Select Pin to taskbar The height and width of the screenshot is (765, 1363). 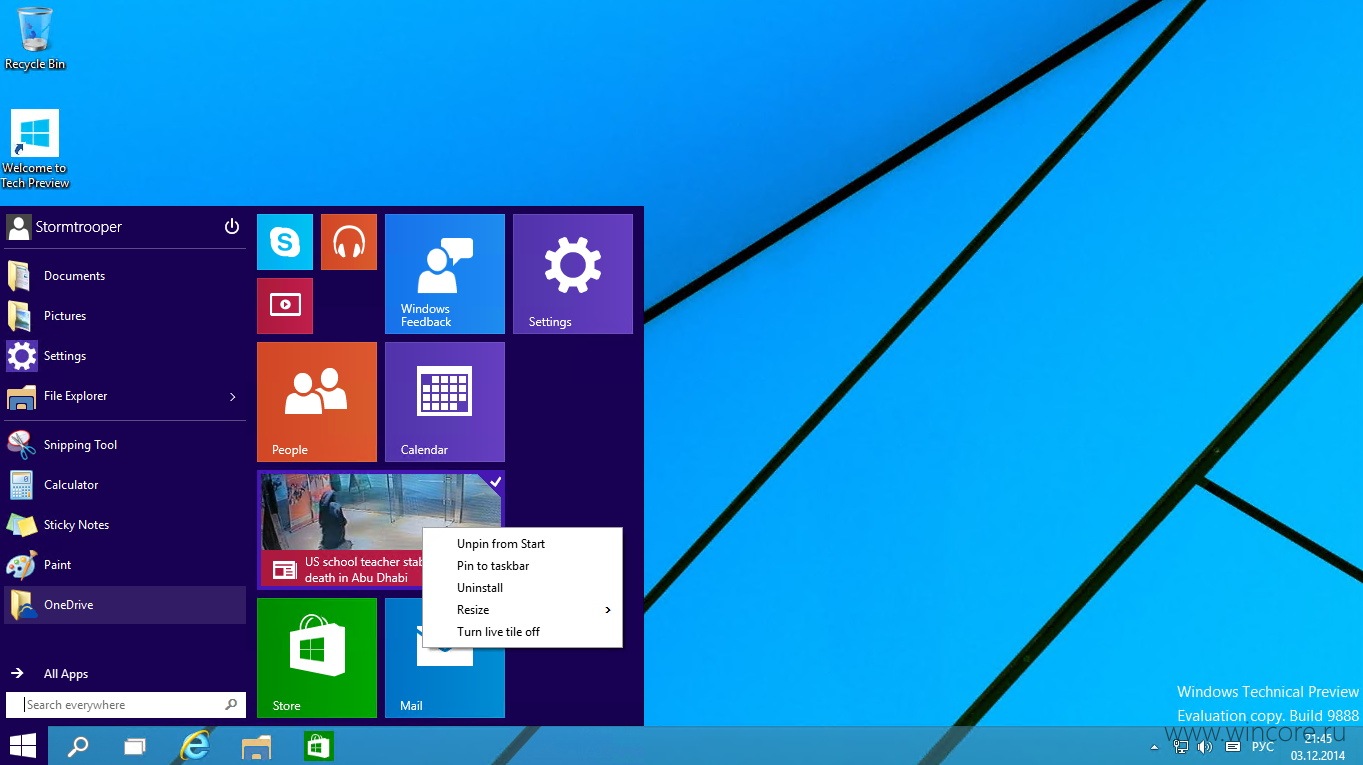[523, 566]
